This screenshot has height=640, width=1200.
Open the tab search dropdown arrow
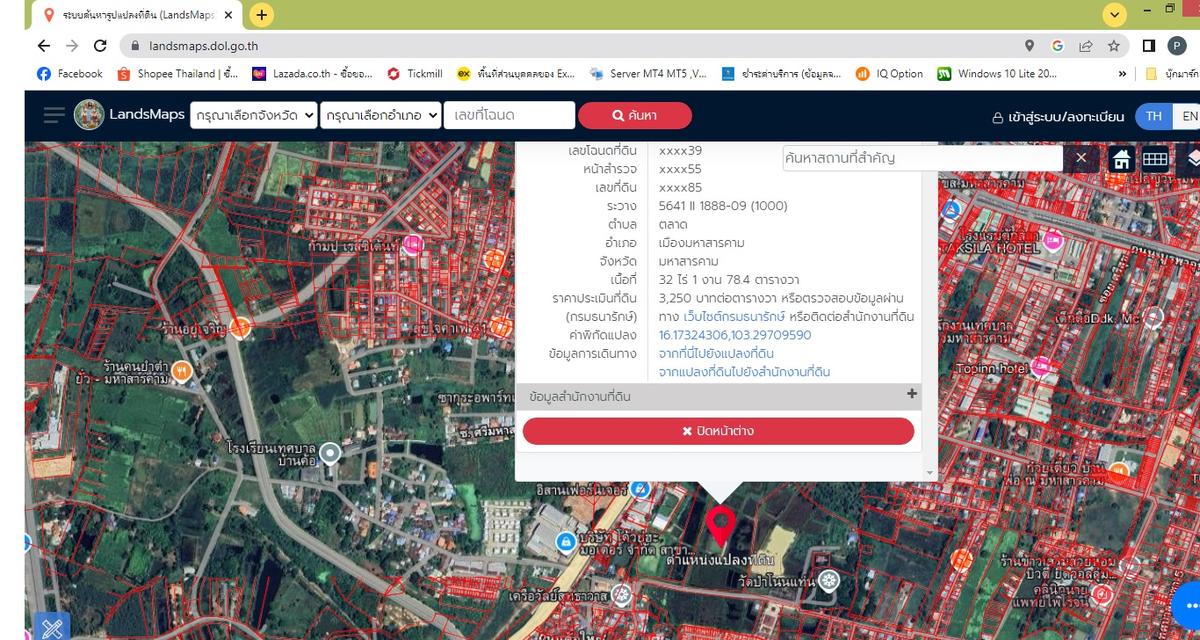tap(1114, 15)
